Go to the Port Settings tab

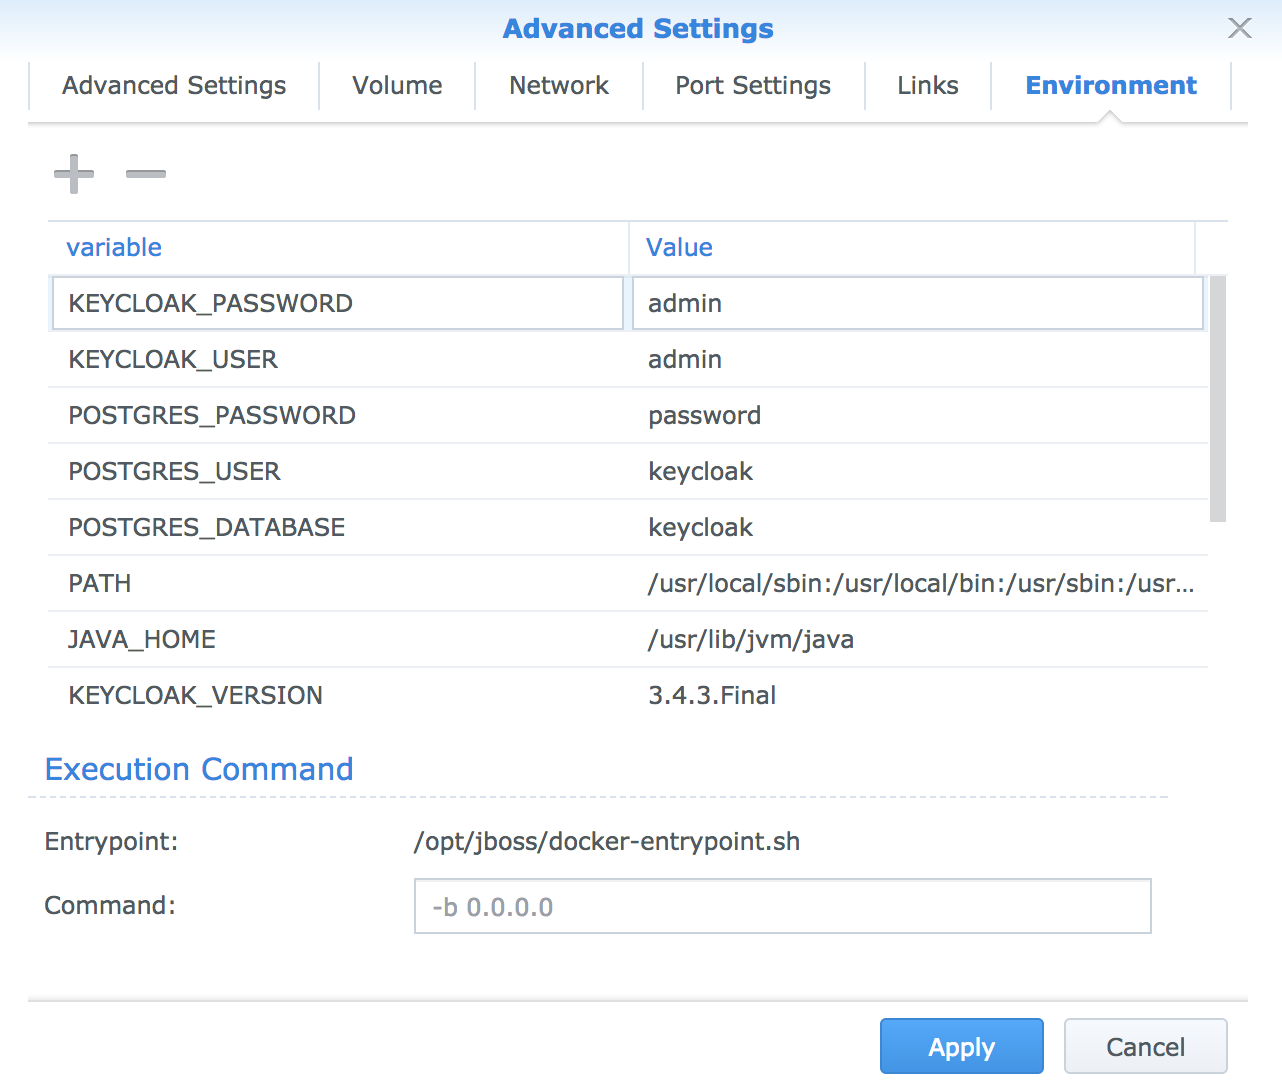point(753,86)
